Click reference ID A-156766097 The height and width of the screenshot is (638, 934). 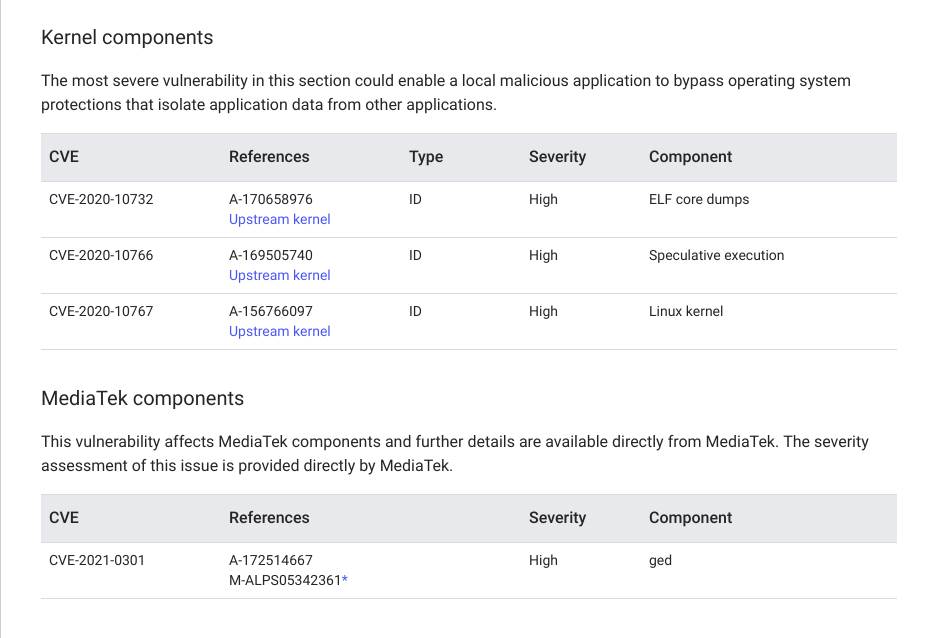271,311
